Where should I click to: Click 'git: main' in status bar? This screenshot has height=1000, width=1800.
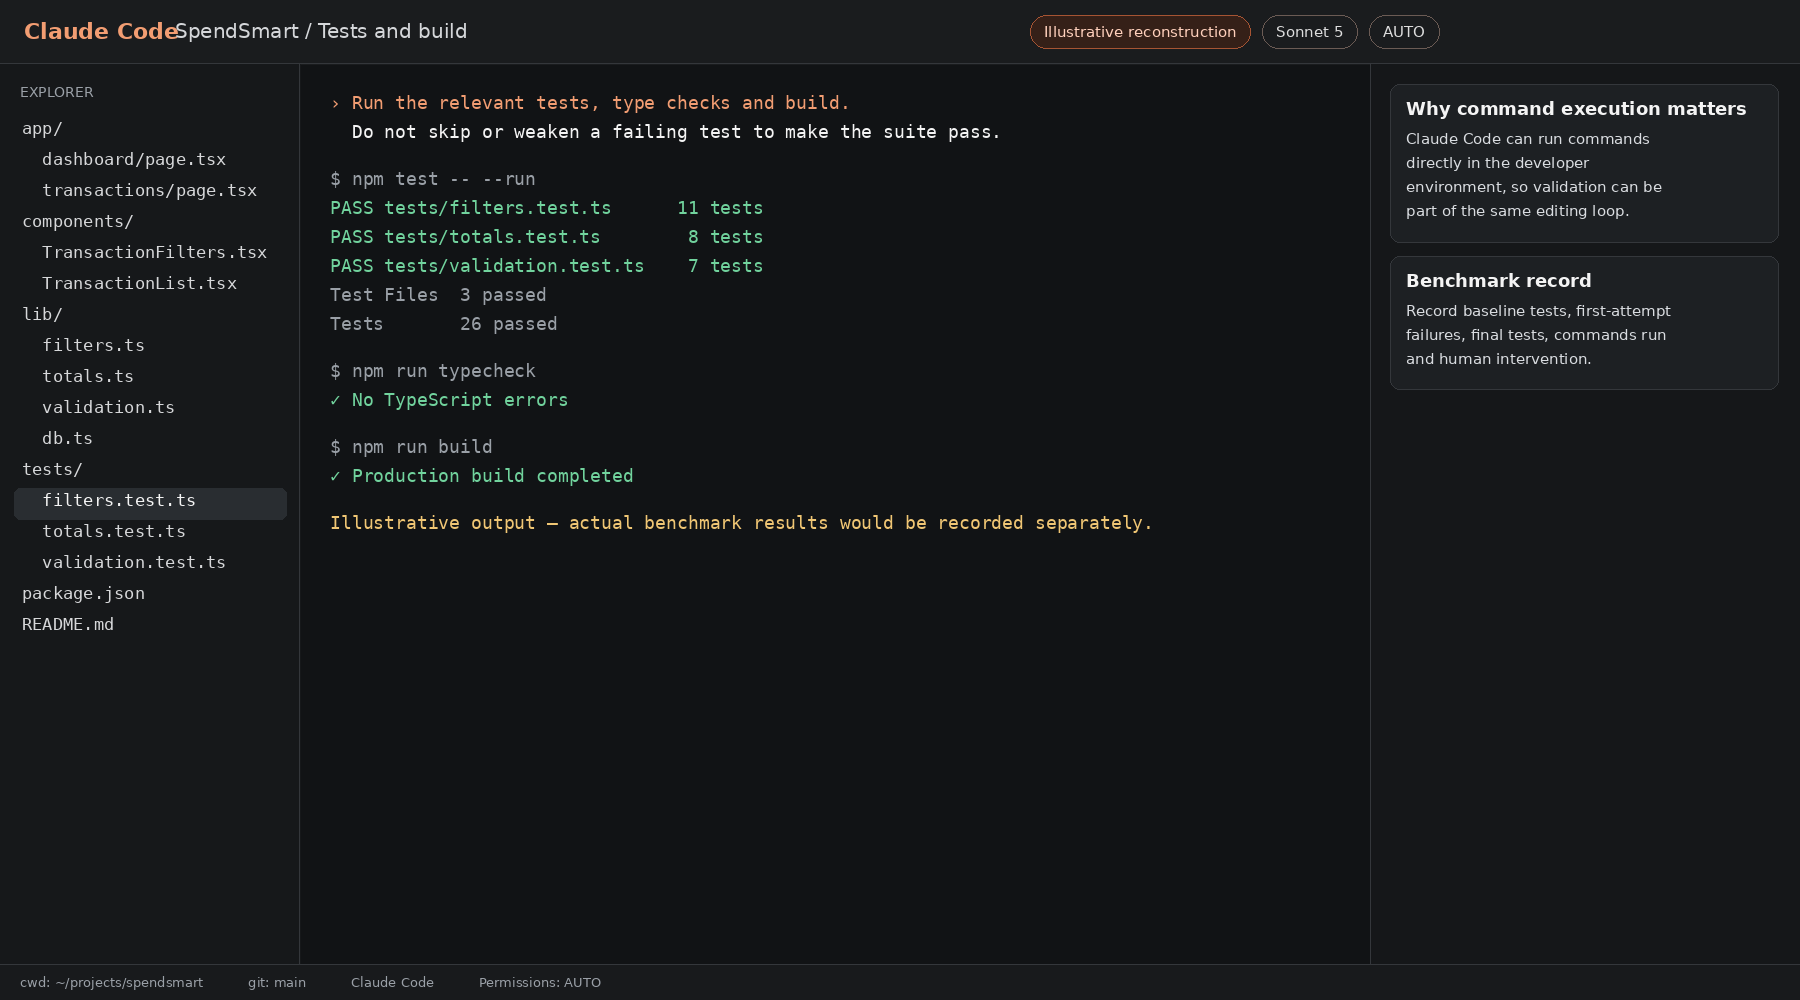[x=277, y=983]
